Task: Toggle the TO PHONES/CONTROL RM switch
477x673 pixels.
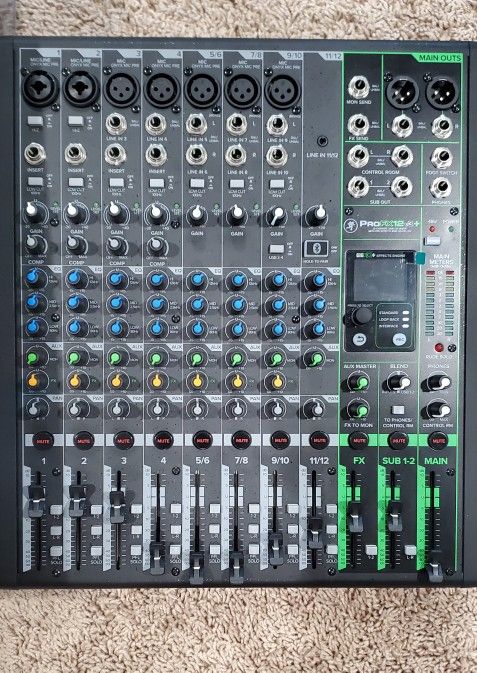Action: click(x=398, y=409)
